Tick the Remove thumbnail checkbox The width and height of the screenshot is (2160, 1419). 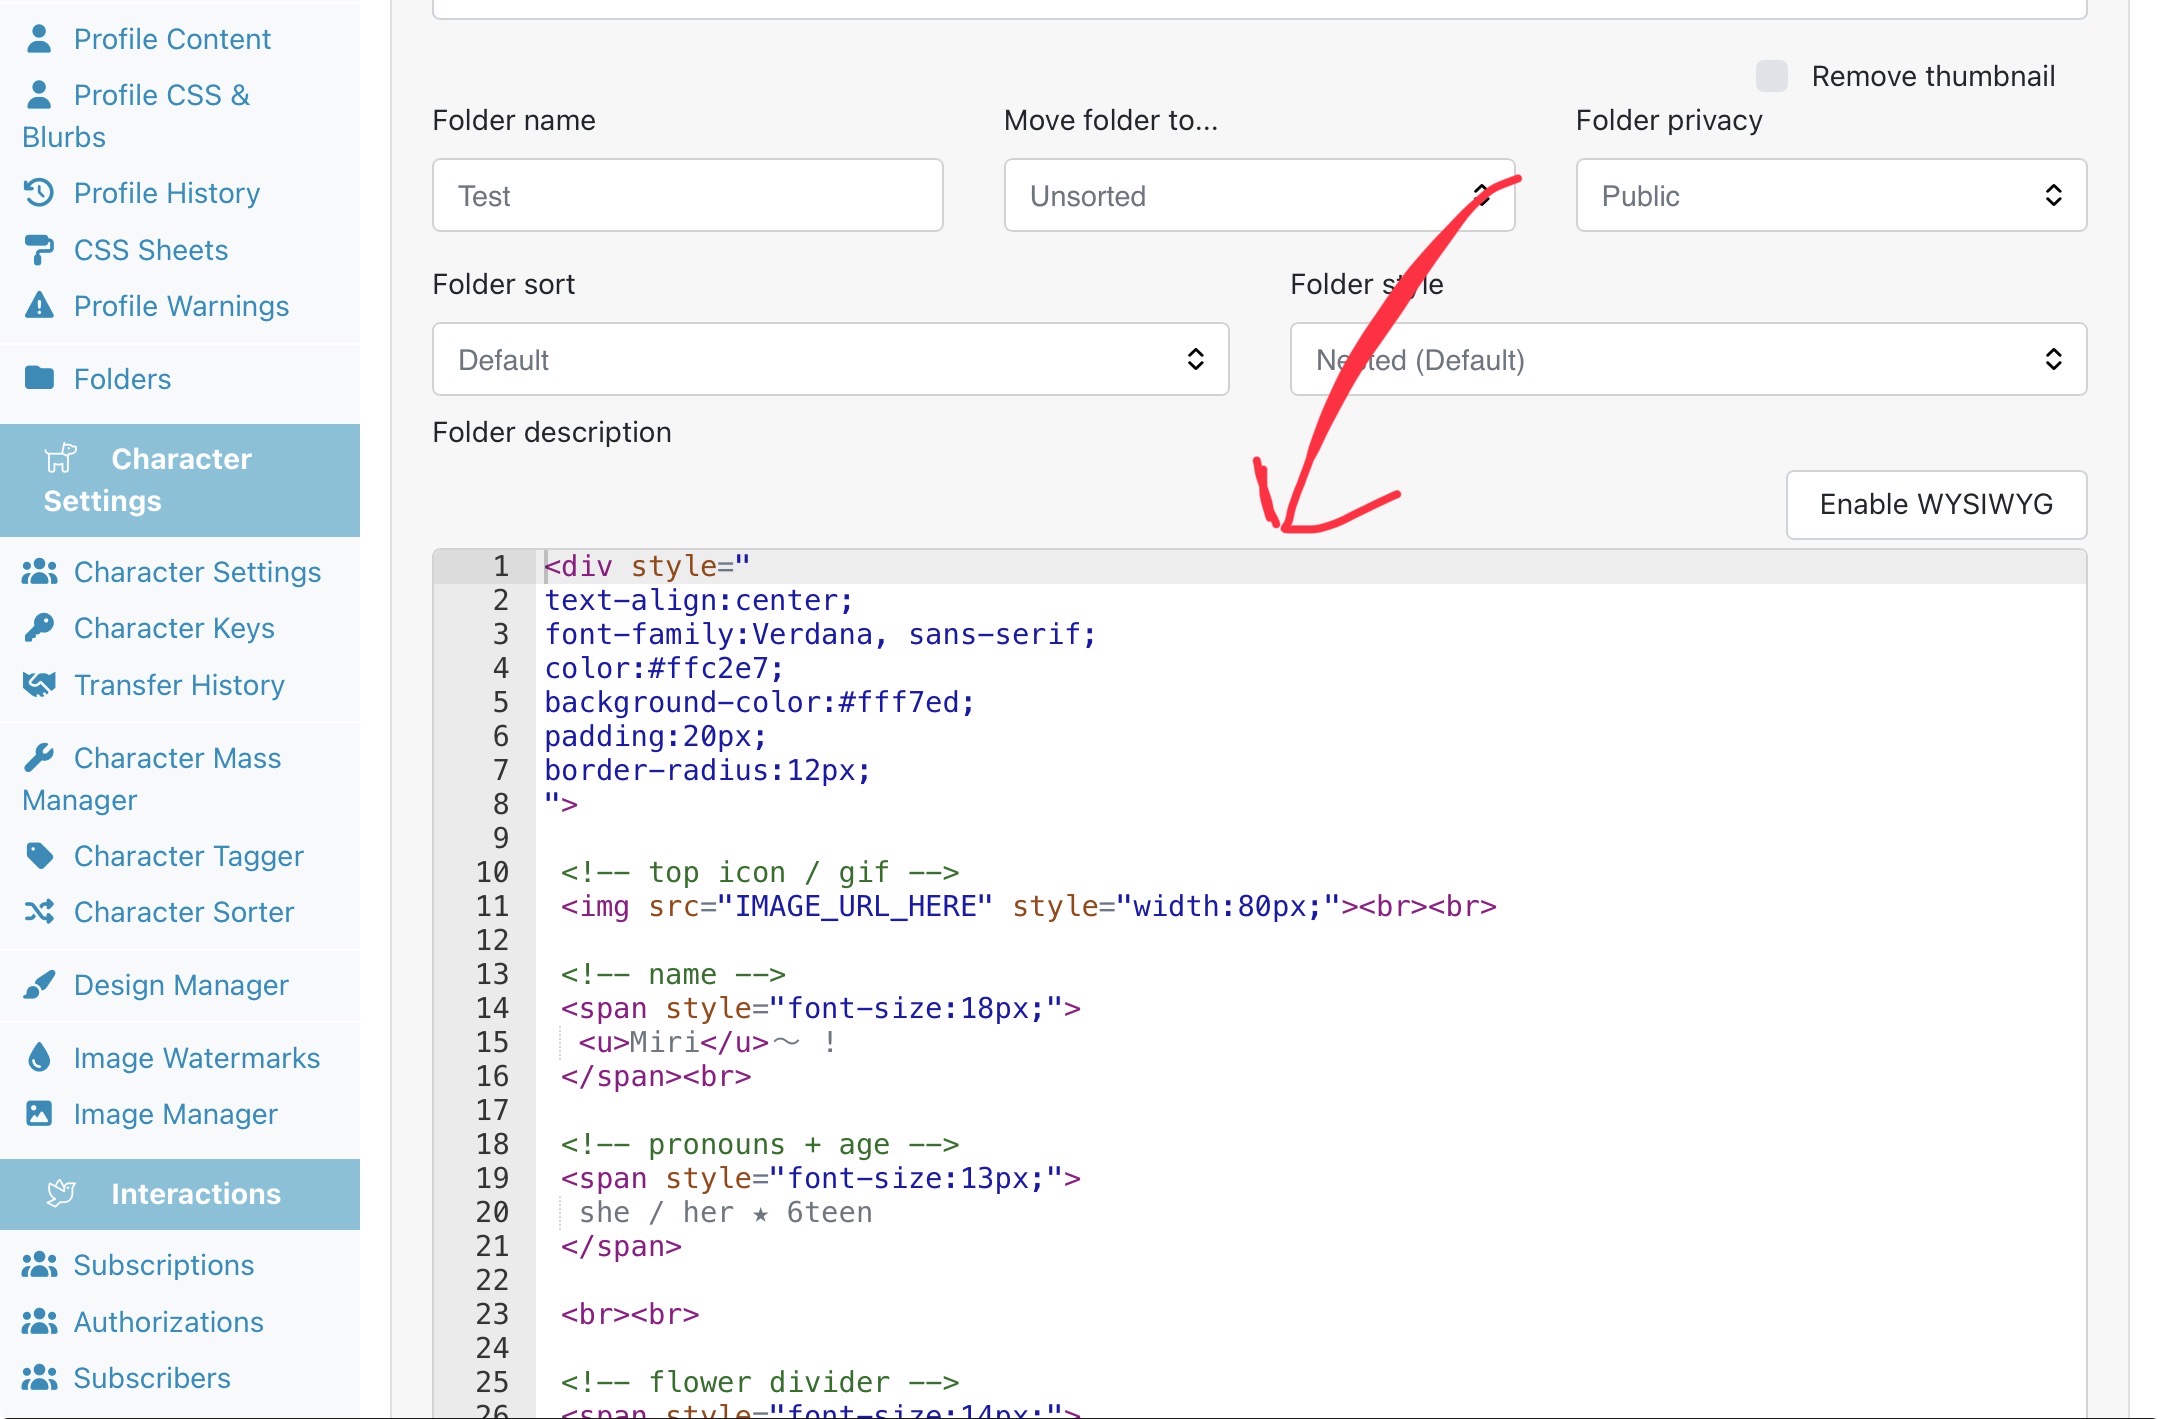tap(1772, 76)
